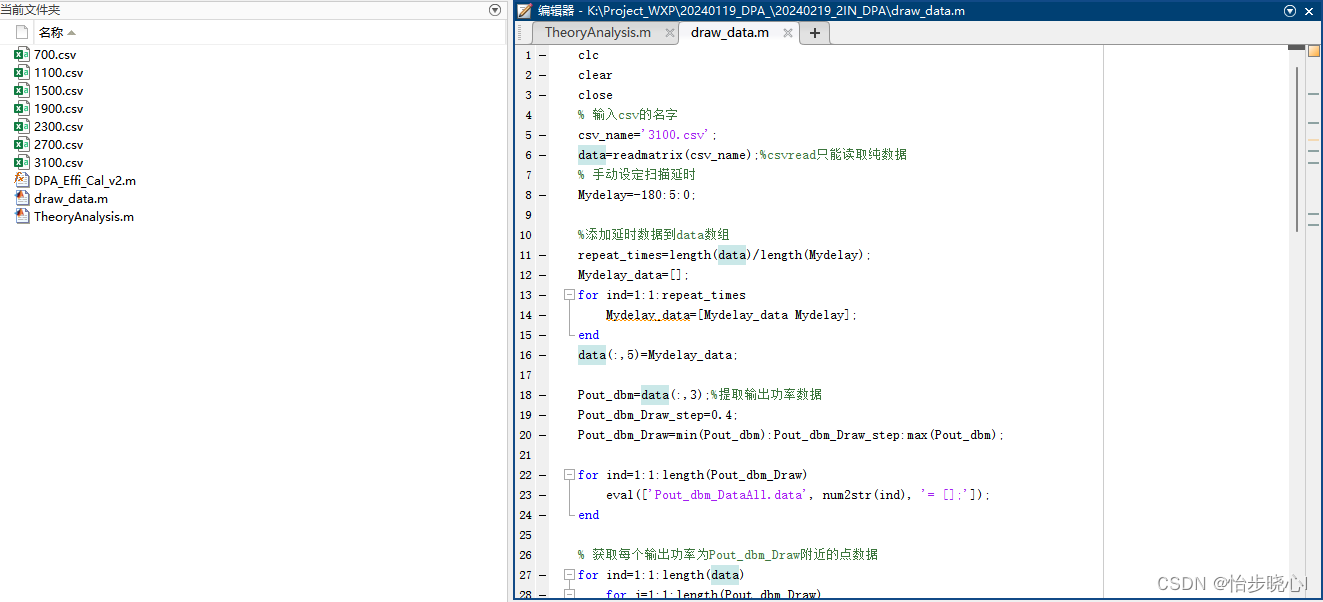Set breakpoint at line 6 dash
Image resolution: width=1323 pixels, height=602 pixels.
click(542, 155)
